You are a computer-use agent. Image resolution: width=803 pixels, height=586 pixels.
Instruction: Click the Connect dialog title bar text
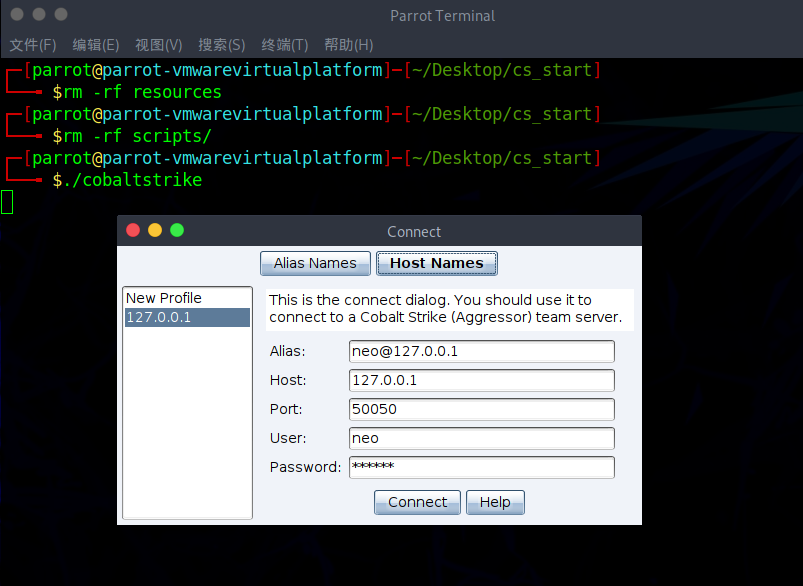click(x=414, y=232)
